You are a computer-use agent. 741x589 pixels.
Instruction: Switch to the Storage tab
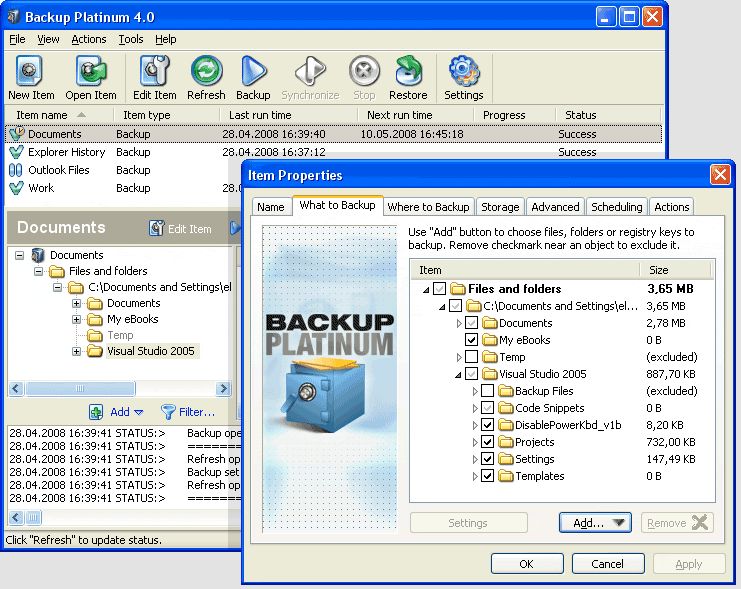(x=500, y=207)
